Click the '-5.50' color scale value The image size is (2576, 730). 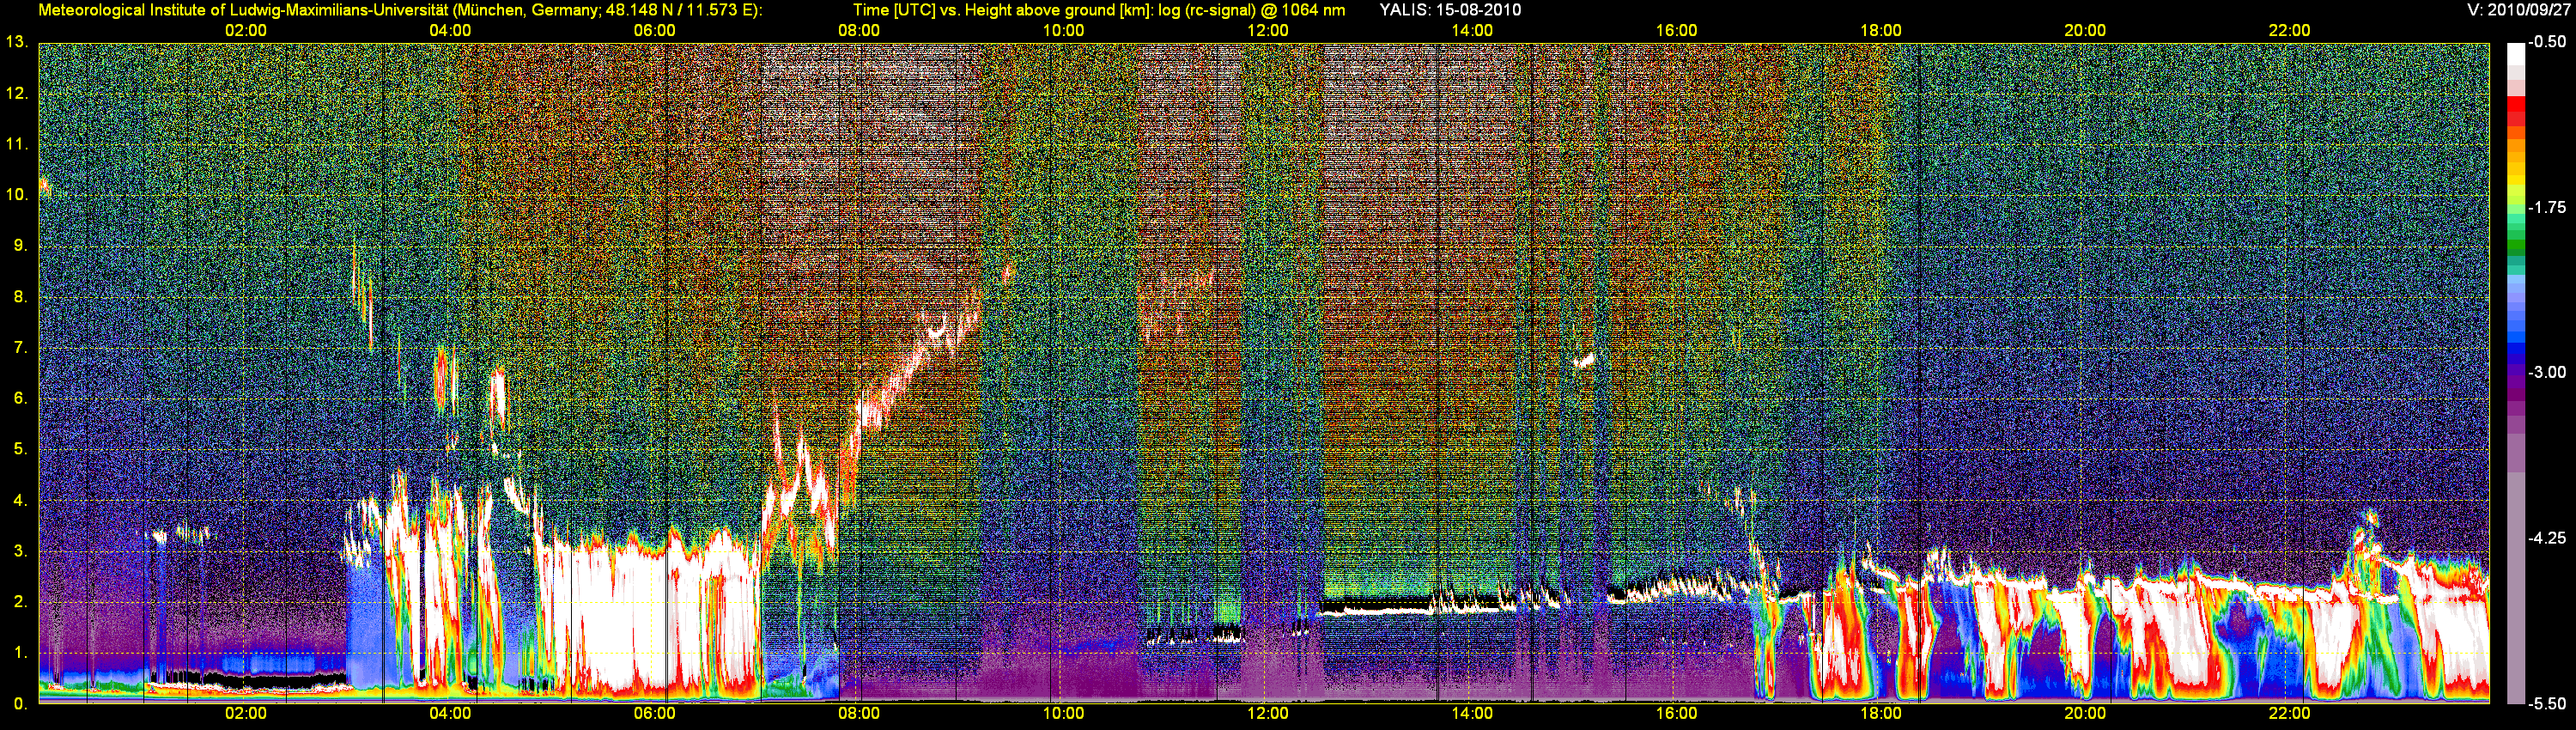pos(2548,704)
